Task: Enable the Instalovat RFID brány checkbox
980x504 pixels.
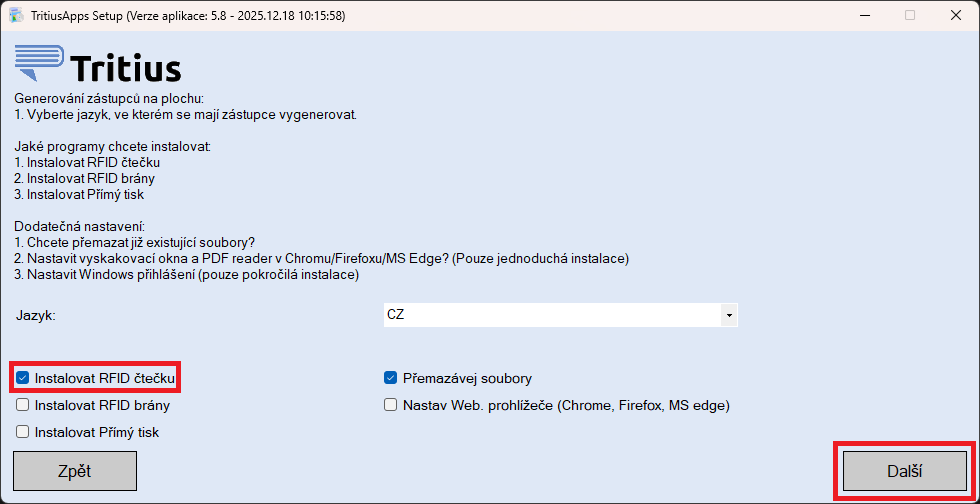Action: [x=23, y=406]
